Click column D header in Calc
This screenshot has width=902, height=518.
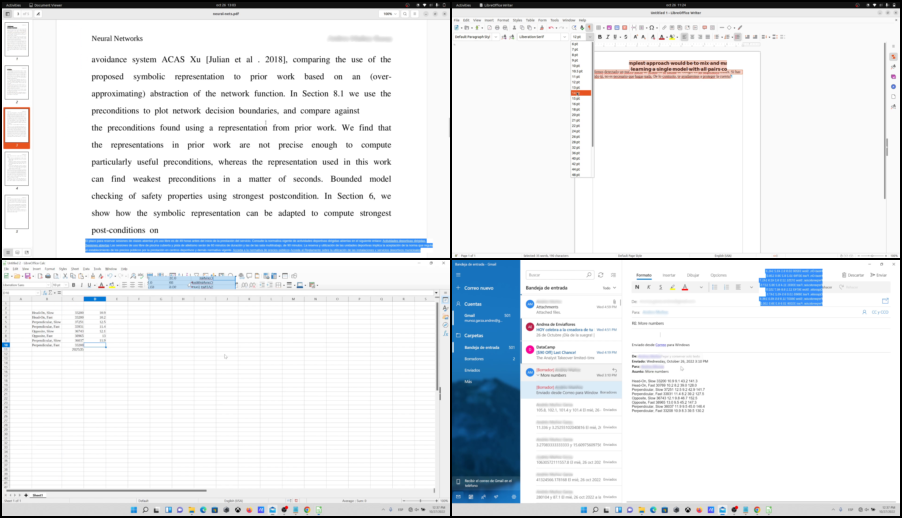(95, 299)
